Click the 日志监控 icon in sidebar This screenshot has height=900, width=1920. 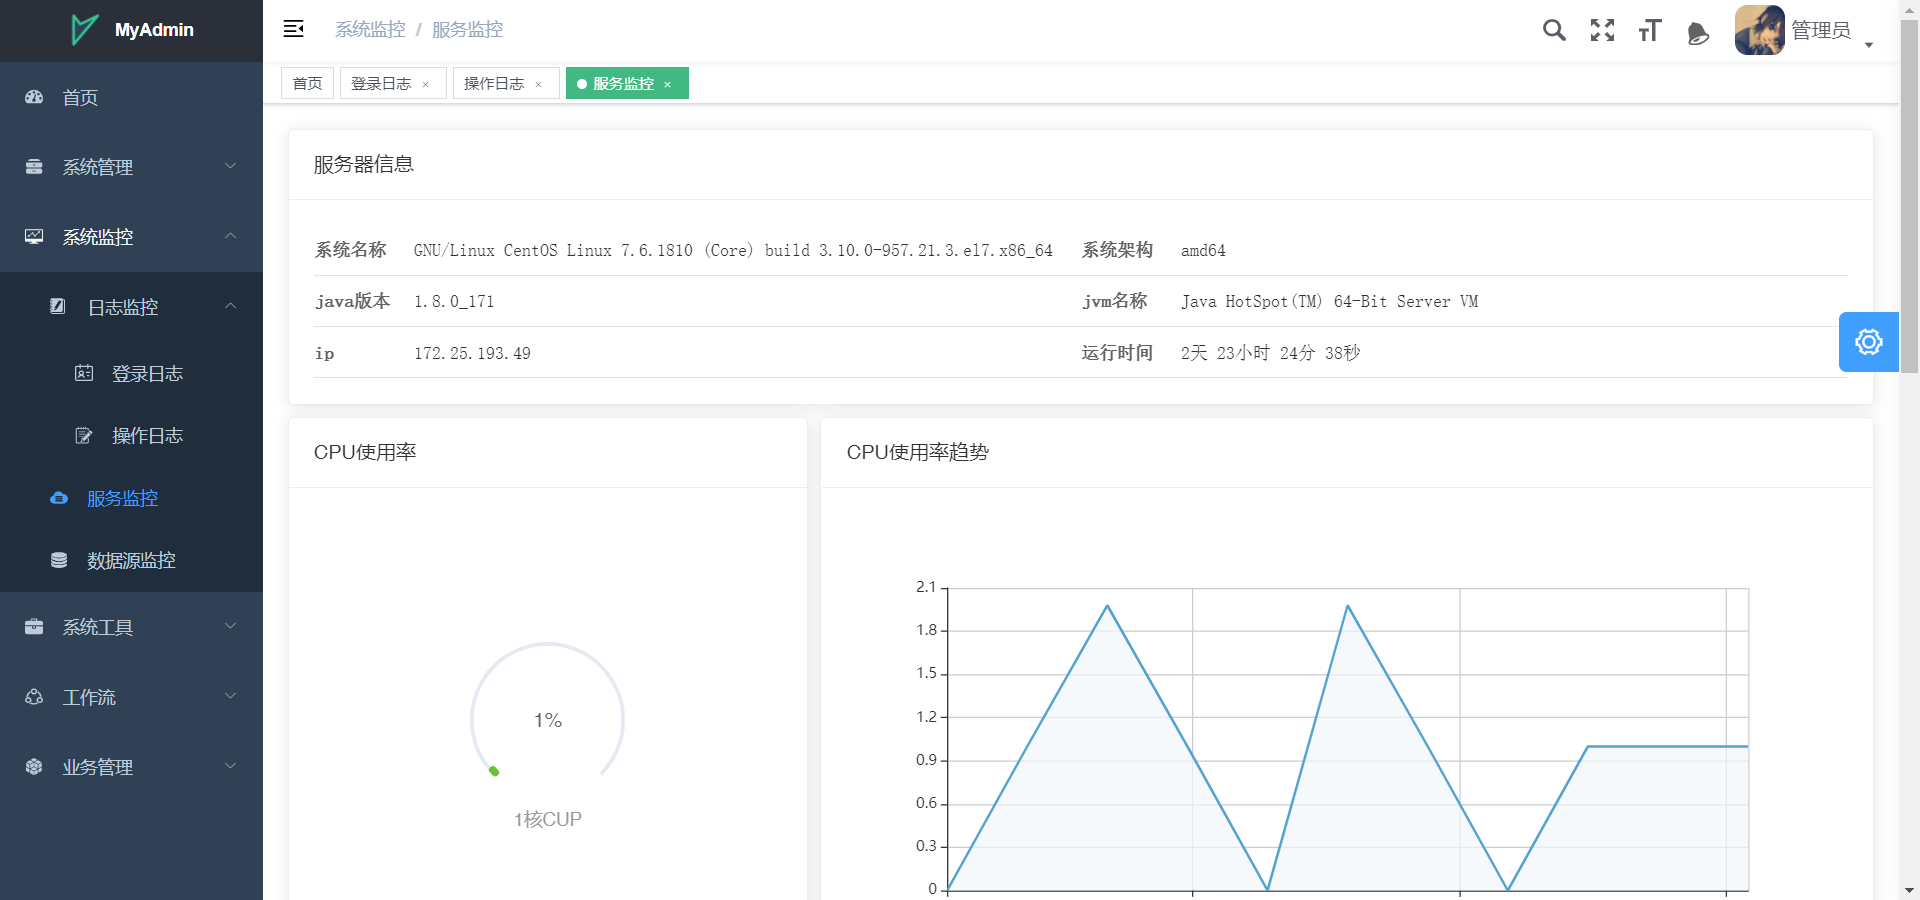click(58, 306)
